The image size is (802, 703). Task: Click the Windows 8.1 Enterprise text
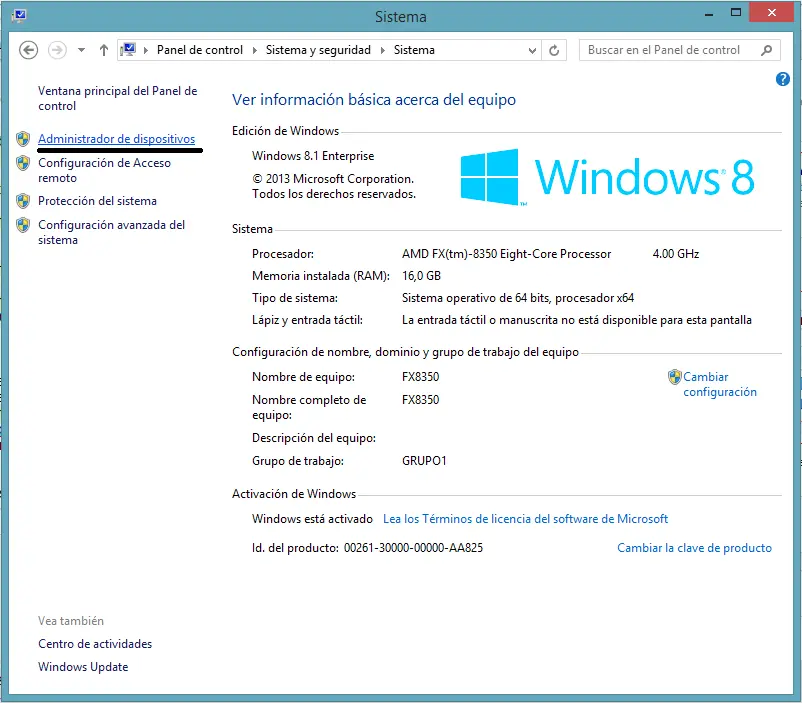pyautogui.click(x=313, y=156)
